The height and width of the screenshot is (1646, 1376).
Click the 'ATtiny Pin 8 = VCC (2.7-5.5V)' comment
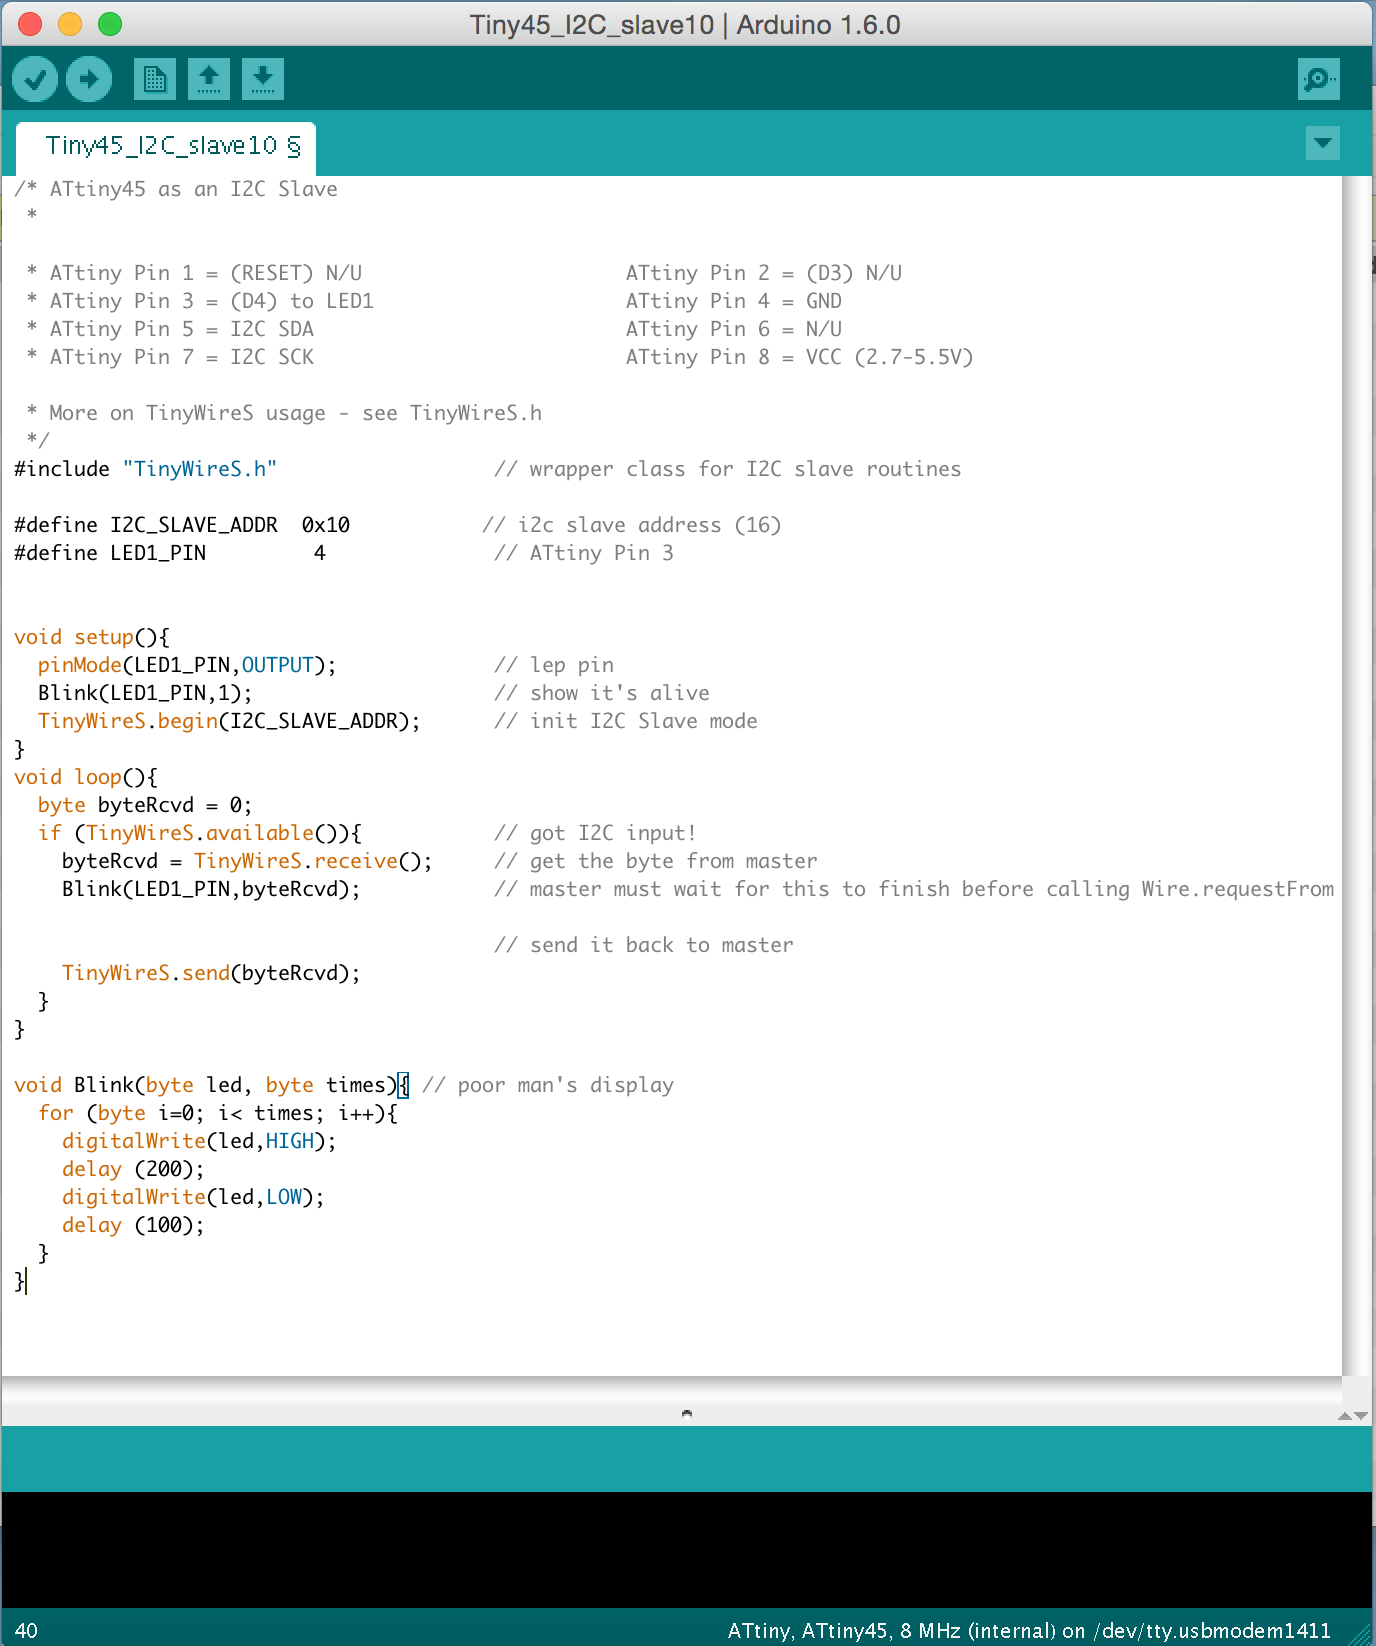click(800, 357)
